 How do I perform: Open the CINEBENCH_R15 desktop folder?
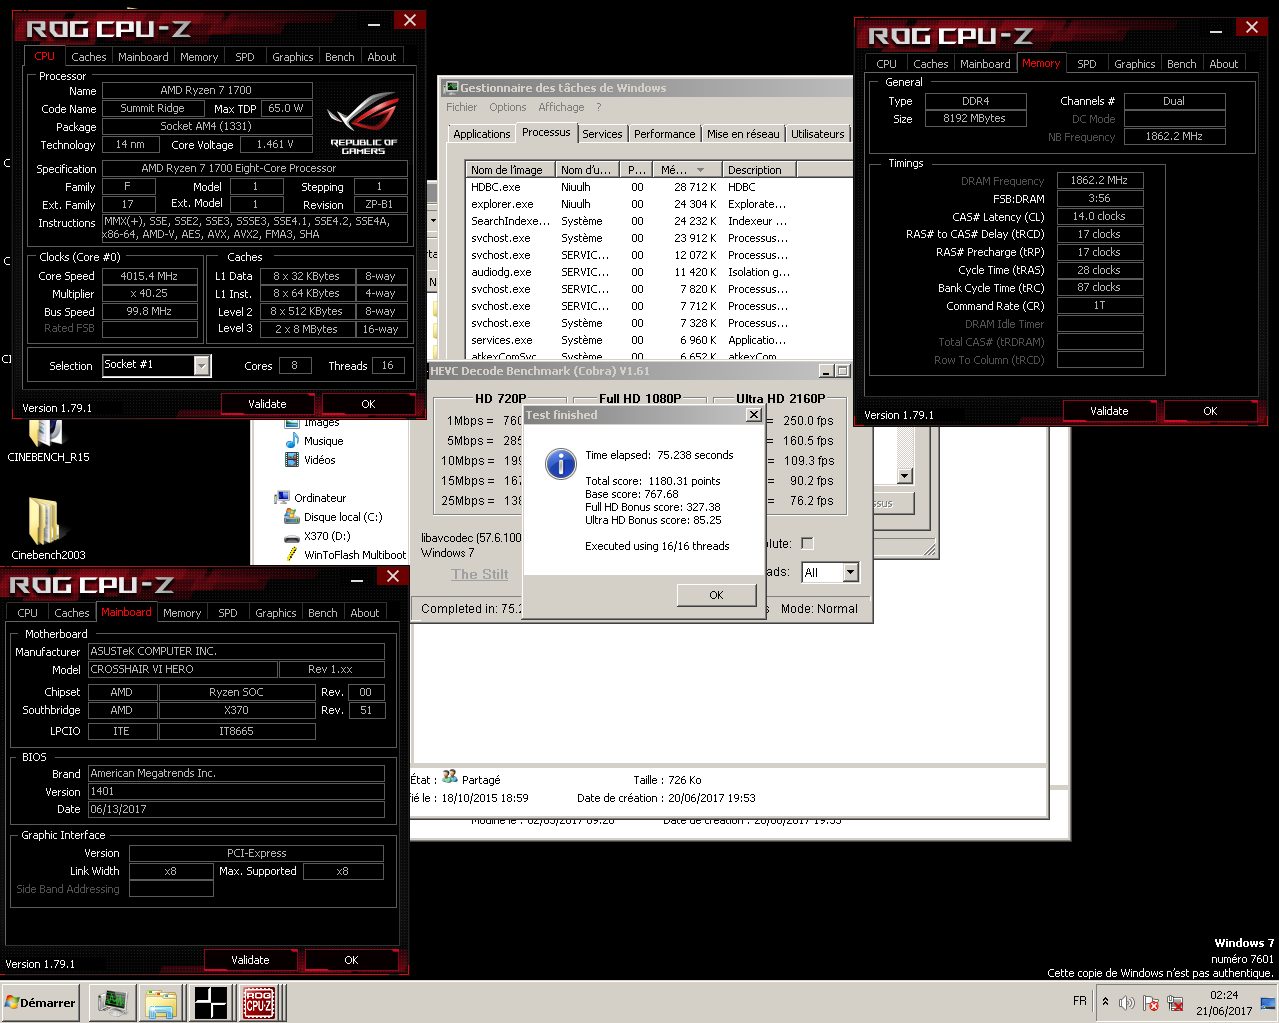pyautogui.click(x=47, y=441)
